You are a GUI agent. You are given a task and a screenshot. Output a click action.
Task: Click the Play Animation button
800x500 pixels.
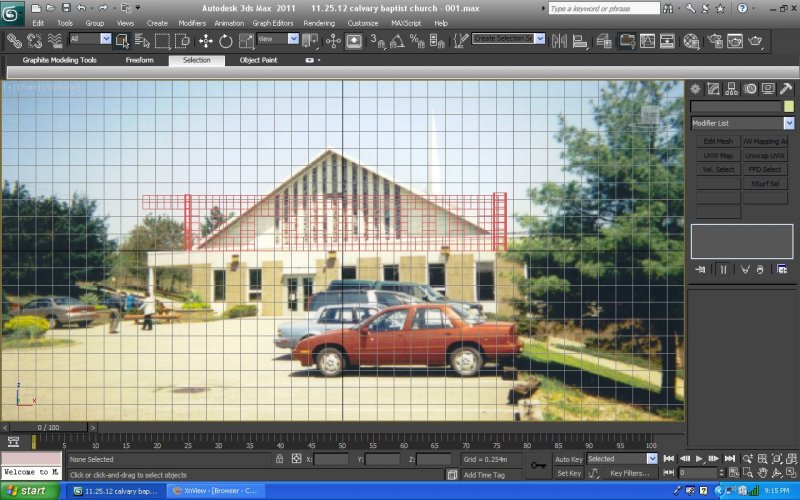[699, 459]
